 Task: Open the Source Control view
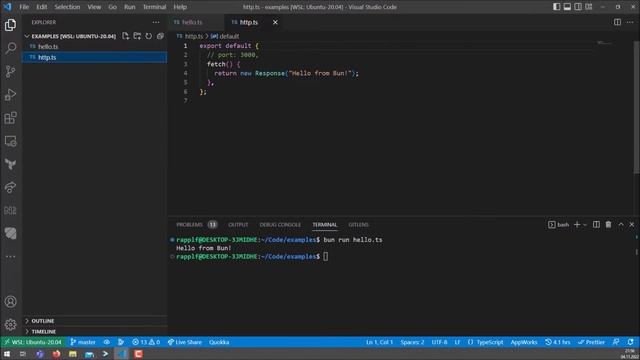click(11, 71)
